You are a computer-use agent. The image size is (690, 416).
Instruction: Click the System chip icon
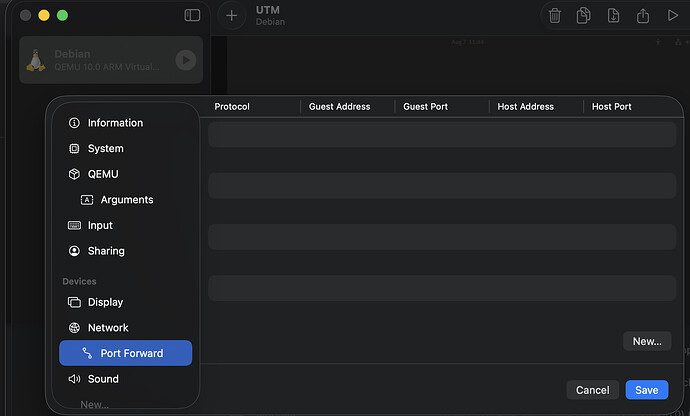click(74, 148)
